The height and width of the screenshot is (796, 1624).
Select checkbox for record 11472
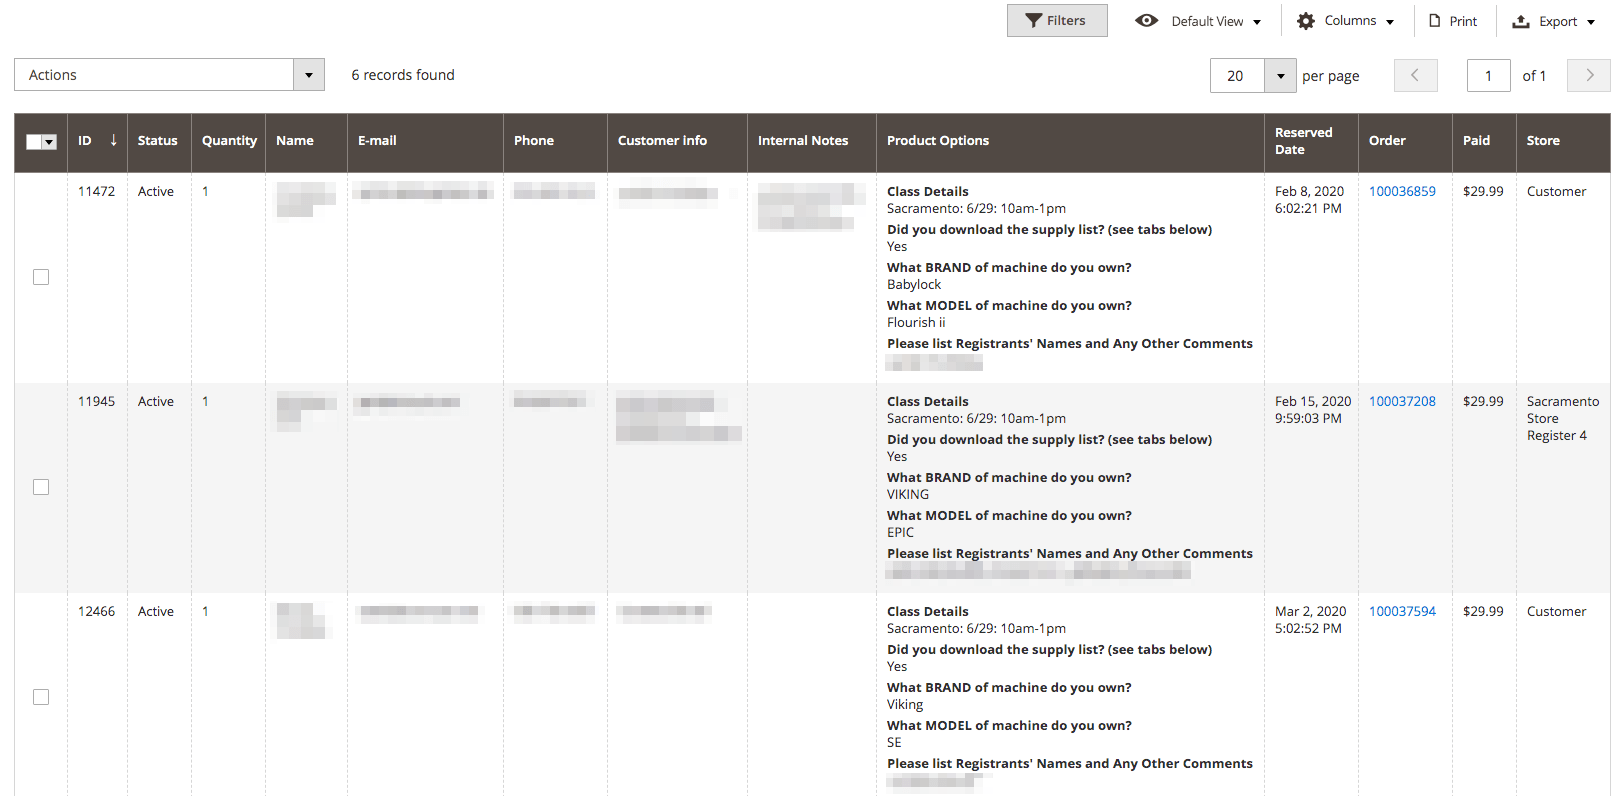pos(41,277)
